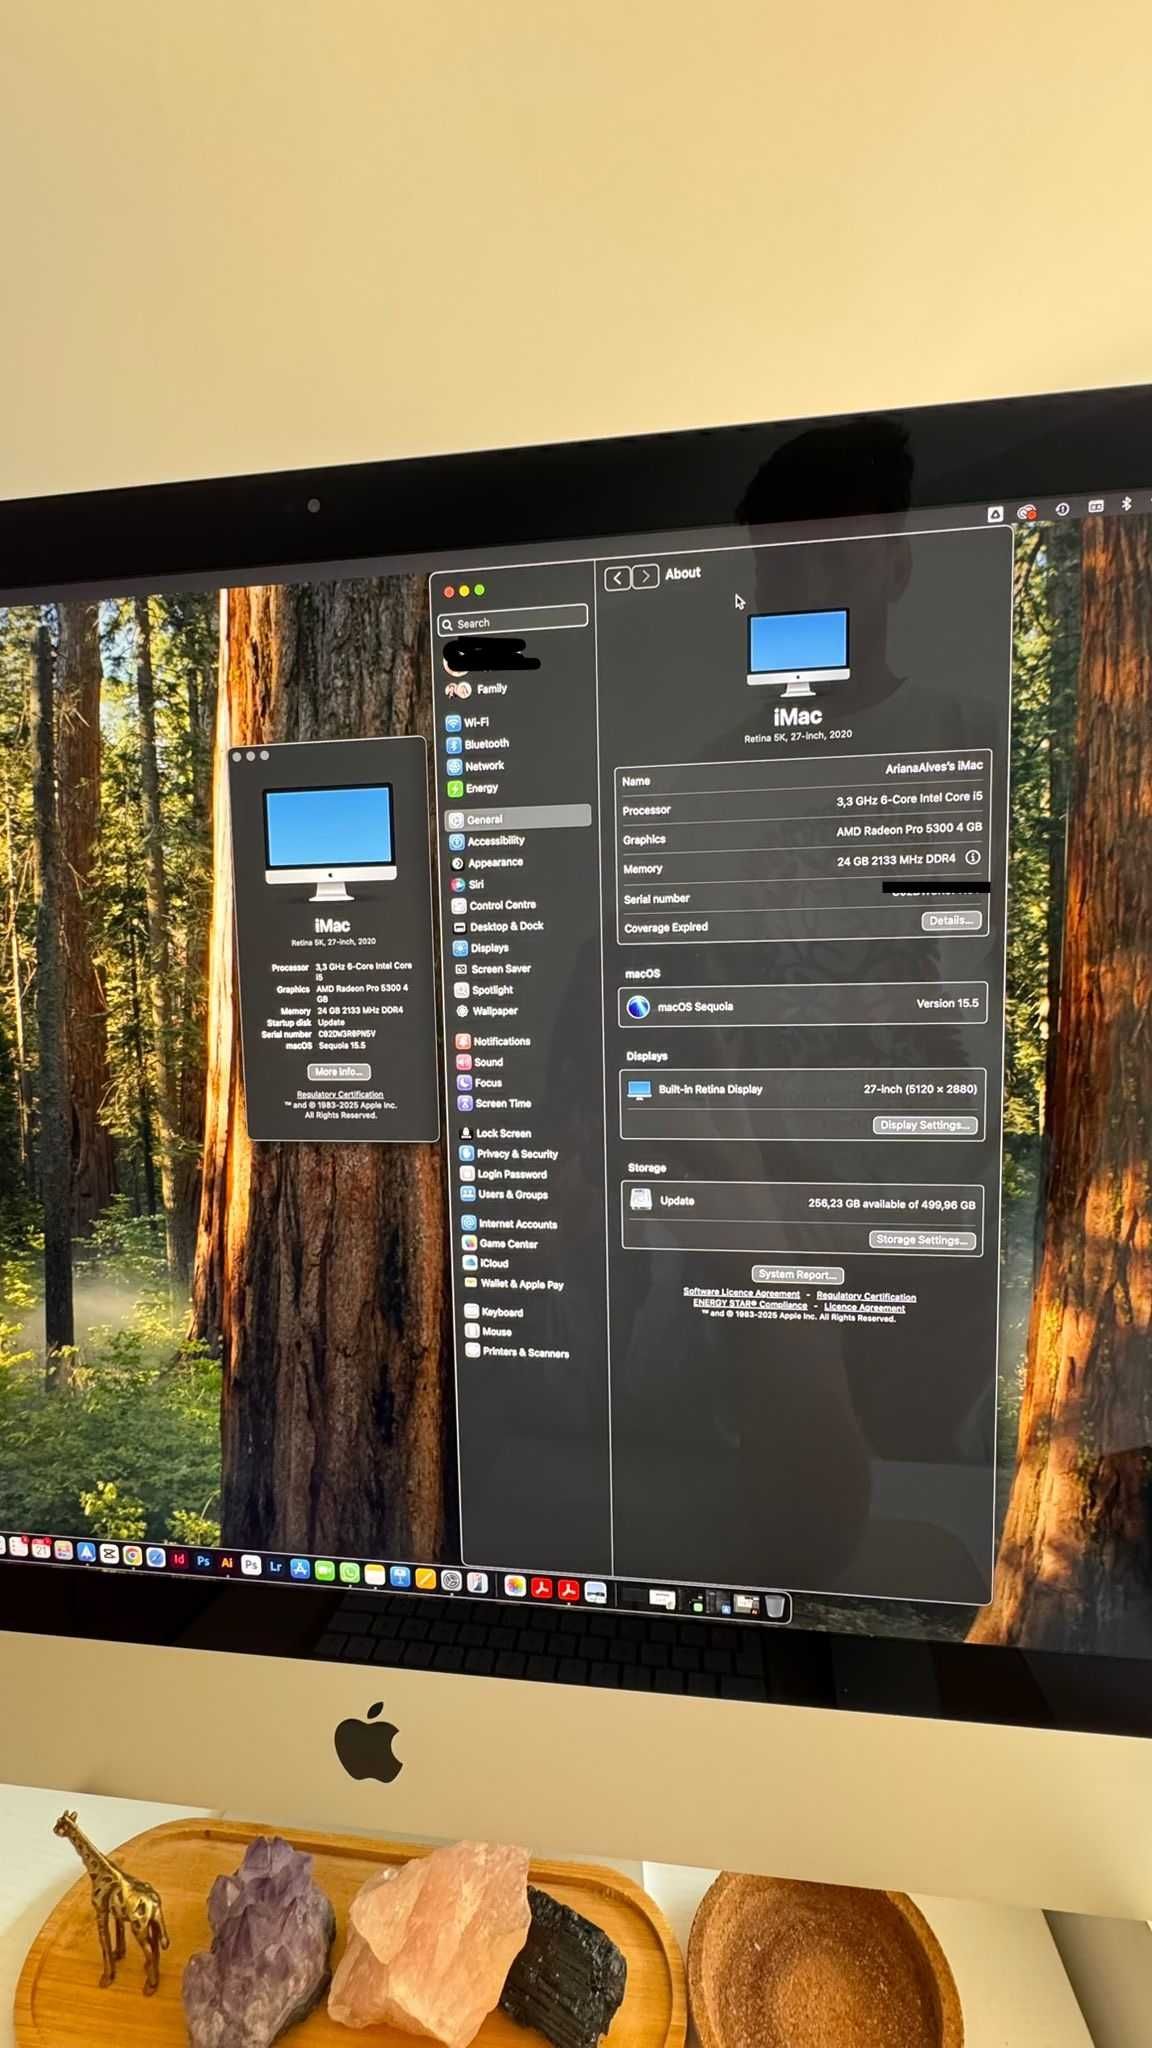Click the memory info icon beside DDR4
This screenshot has width=1152, height=2048.
pos(972,857)
